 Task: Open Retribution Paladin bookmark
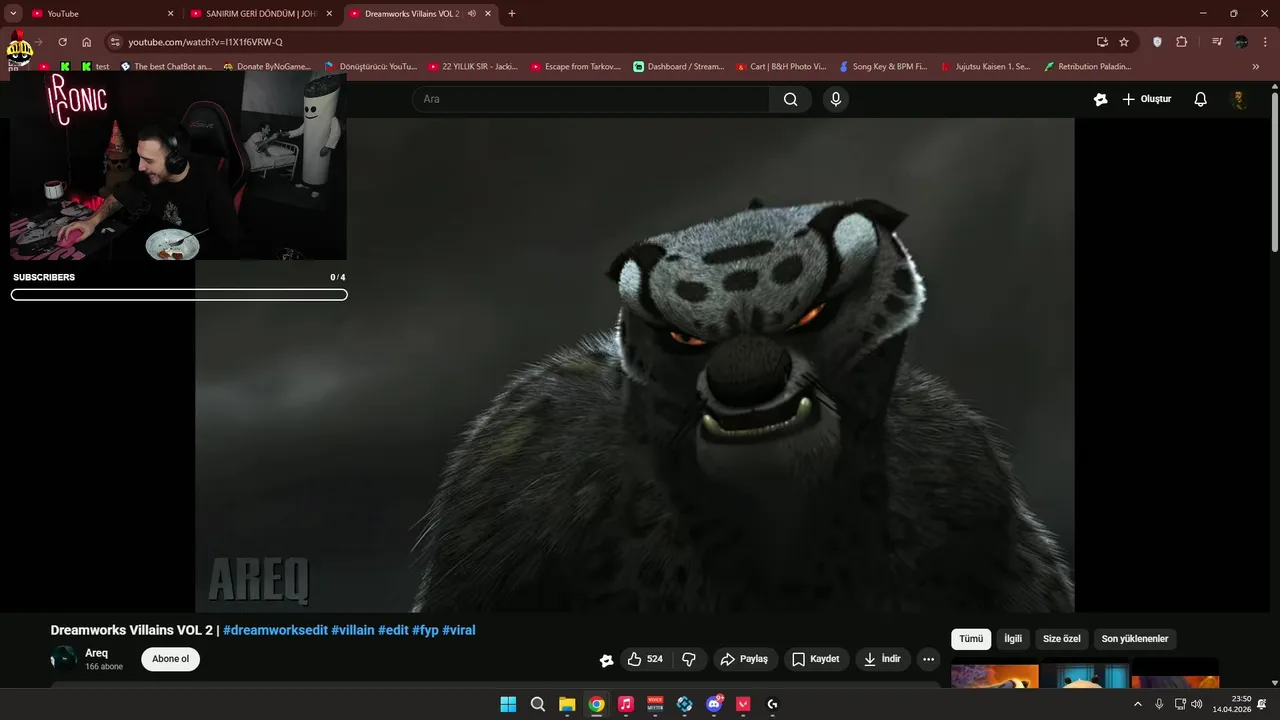click(x=1088, y=66)
